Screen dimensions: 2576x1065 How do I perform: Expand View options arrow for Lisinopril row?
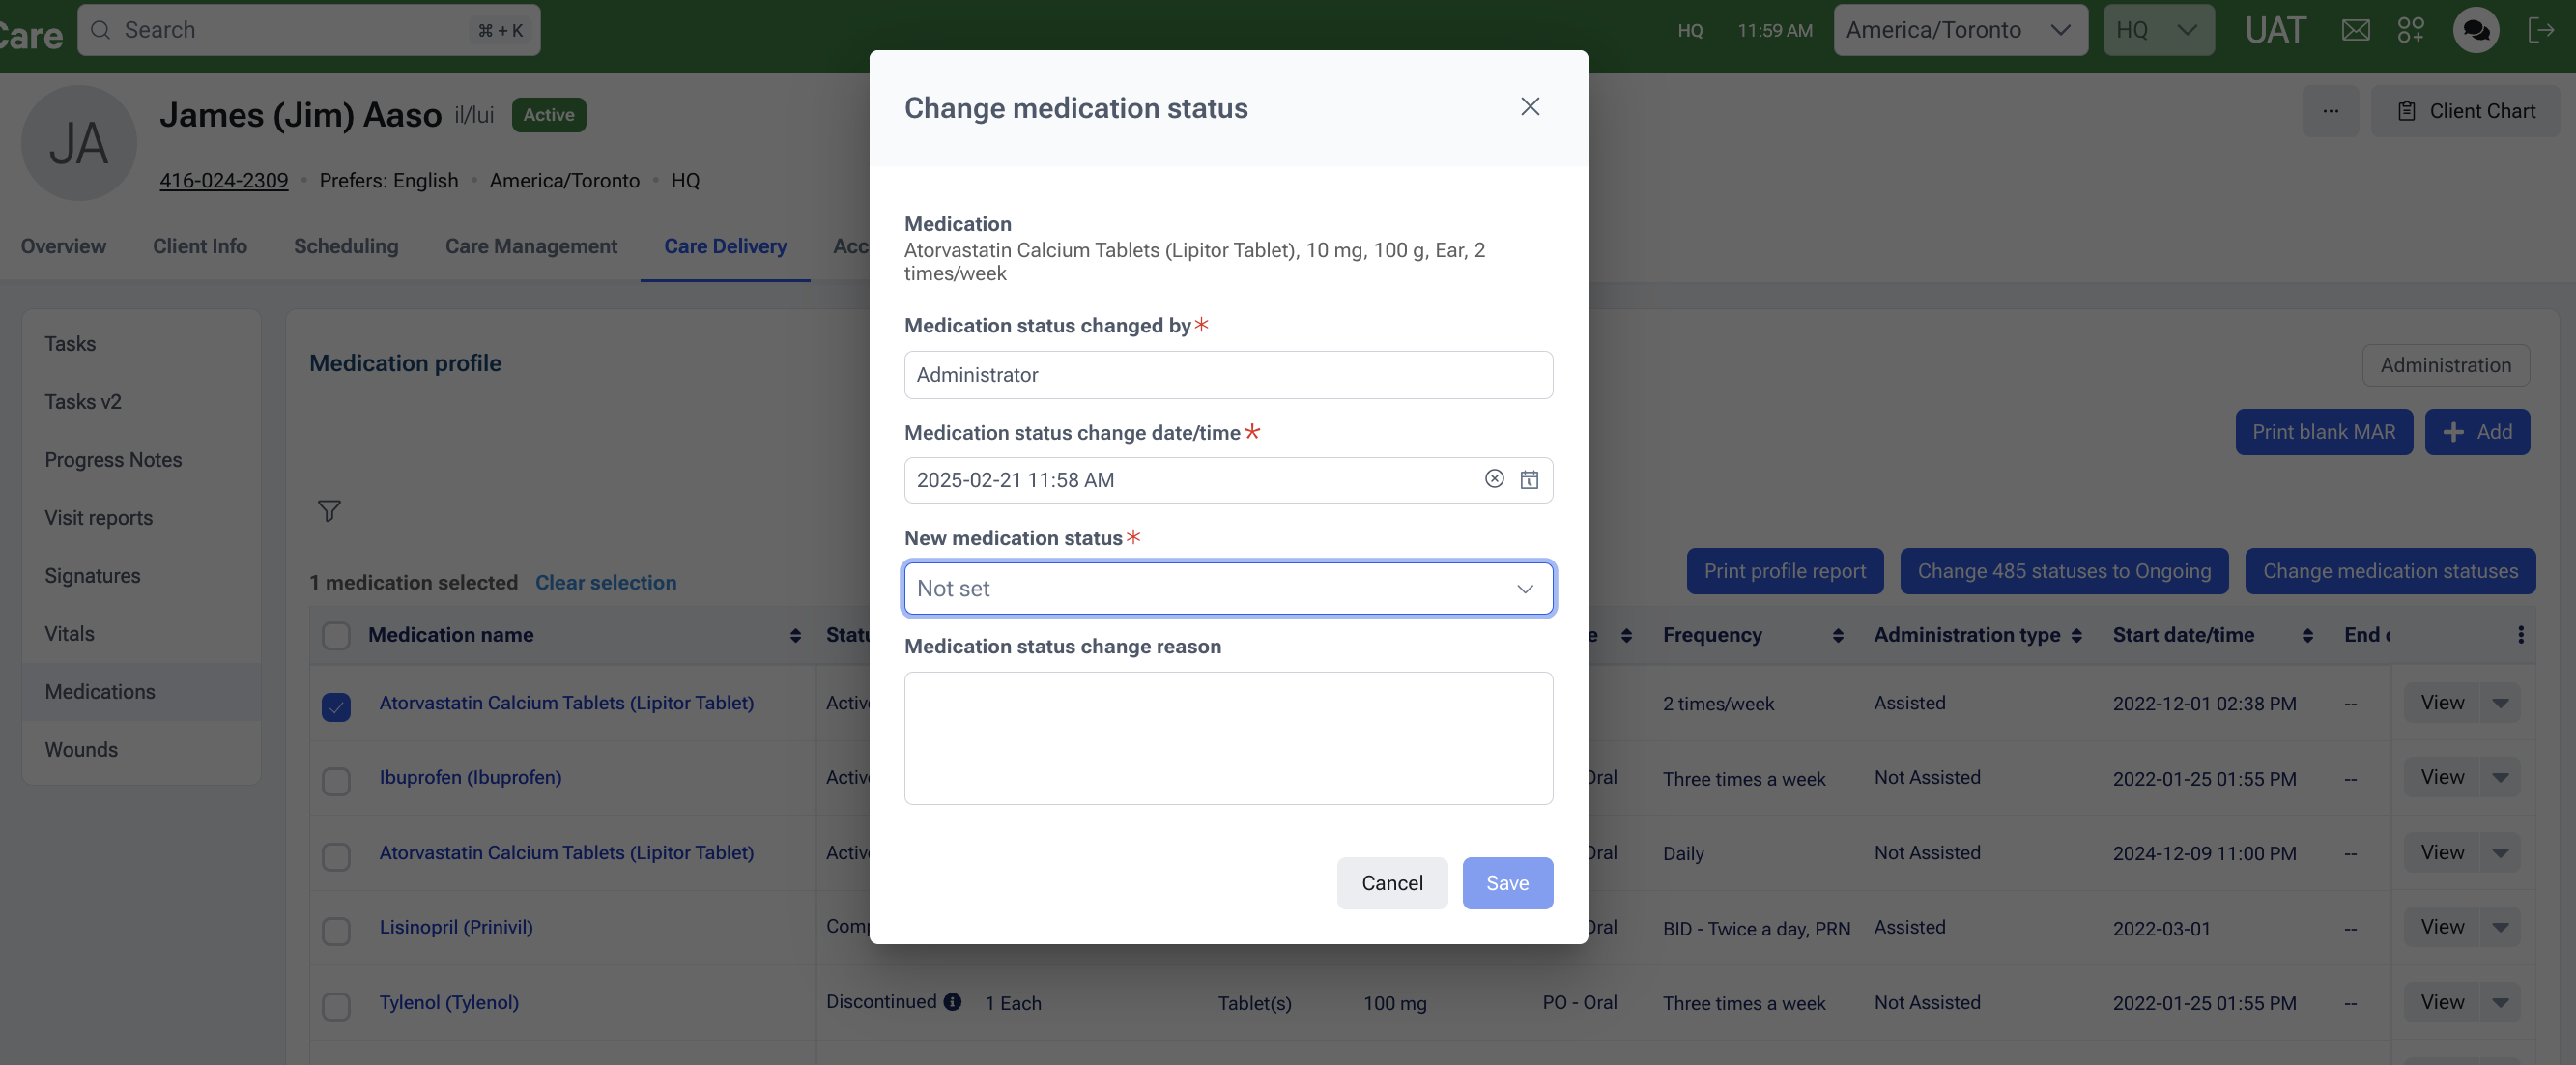[x=2500, y=928]
